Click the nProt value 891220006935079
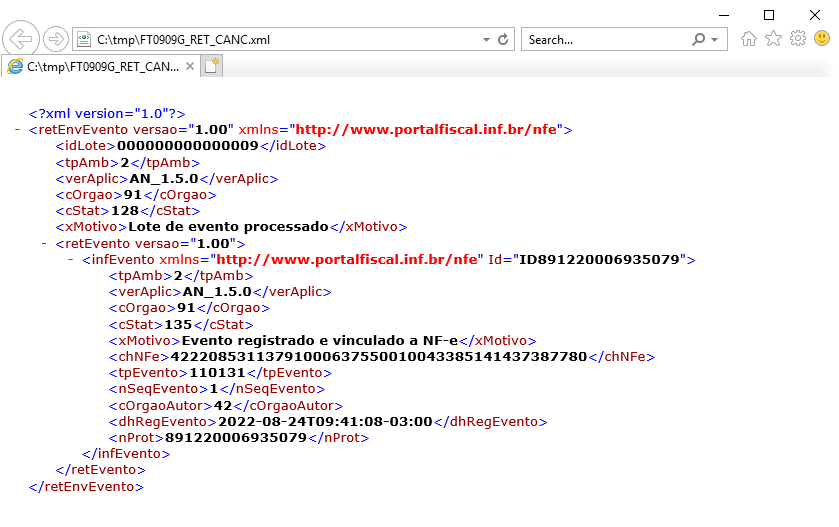This screenshot has height=527, width=839. point(236,438)
